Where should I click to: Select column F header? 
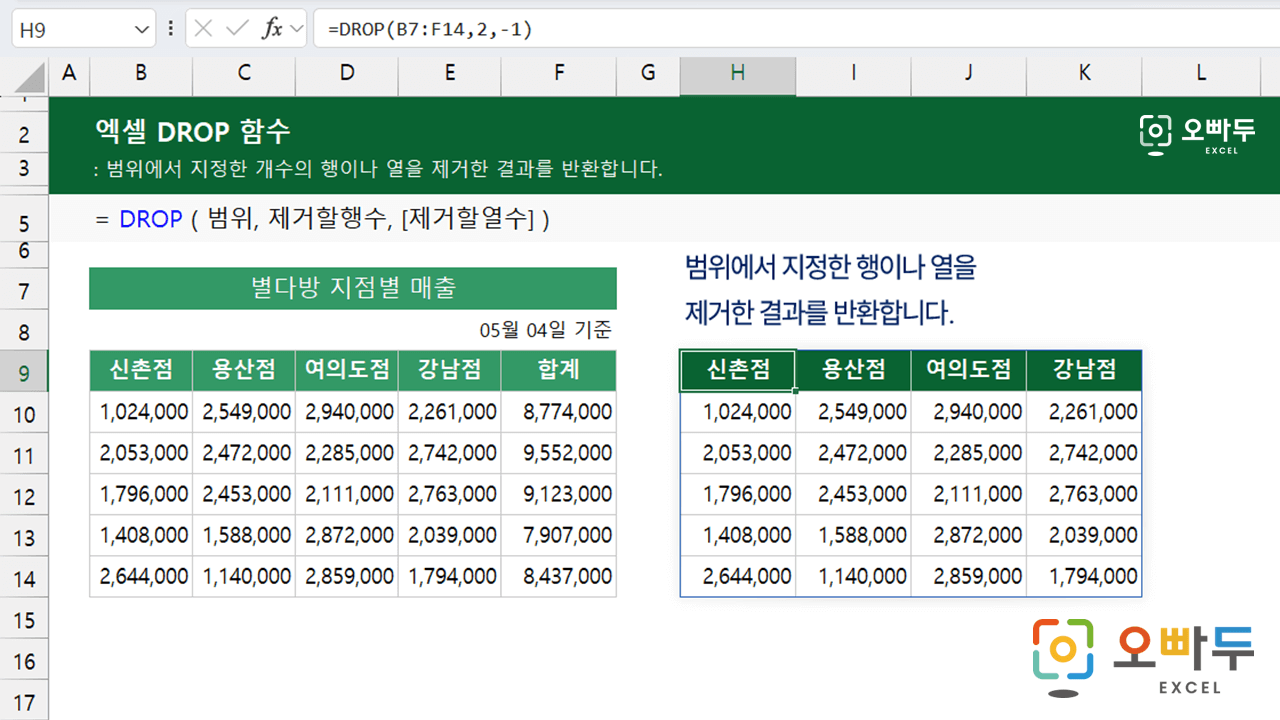[x=558, y=73]
